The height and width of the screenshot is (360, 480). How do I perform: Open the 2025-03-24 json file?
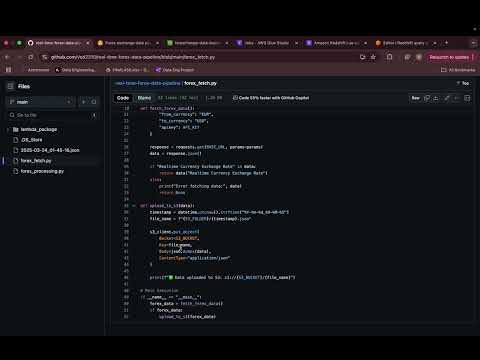pyautogui.click(x=50, y=150)
